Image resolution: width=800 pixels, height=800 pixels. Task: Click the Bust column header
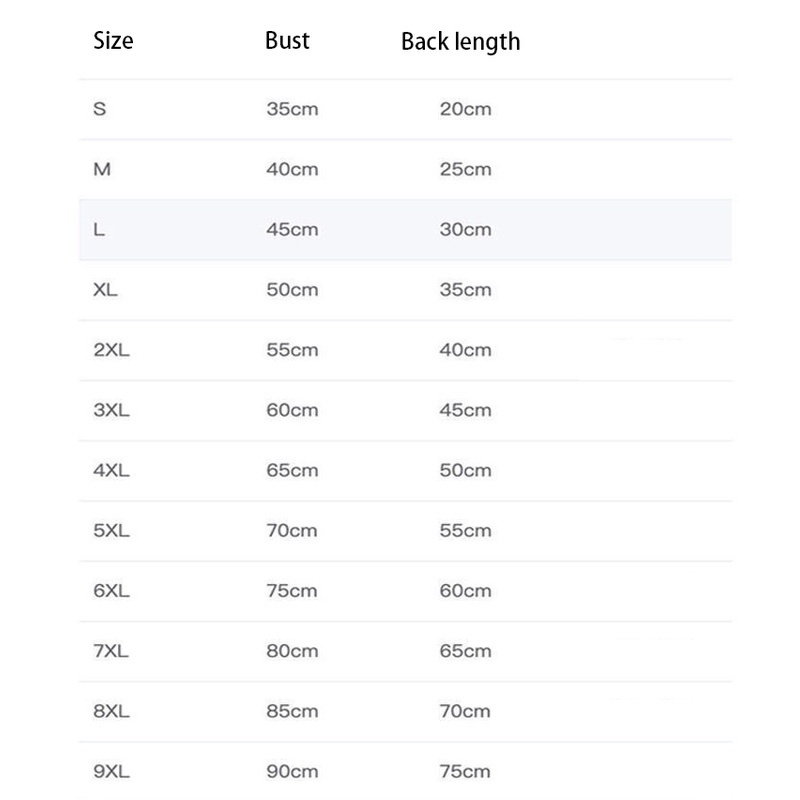click(287, 41)
